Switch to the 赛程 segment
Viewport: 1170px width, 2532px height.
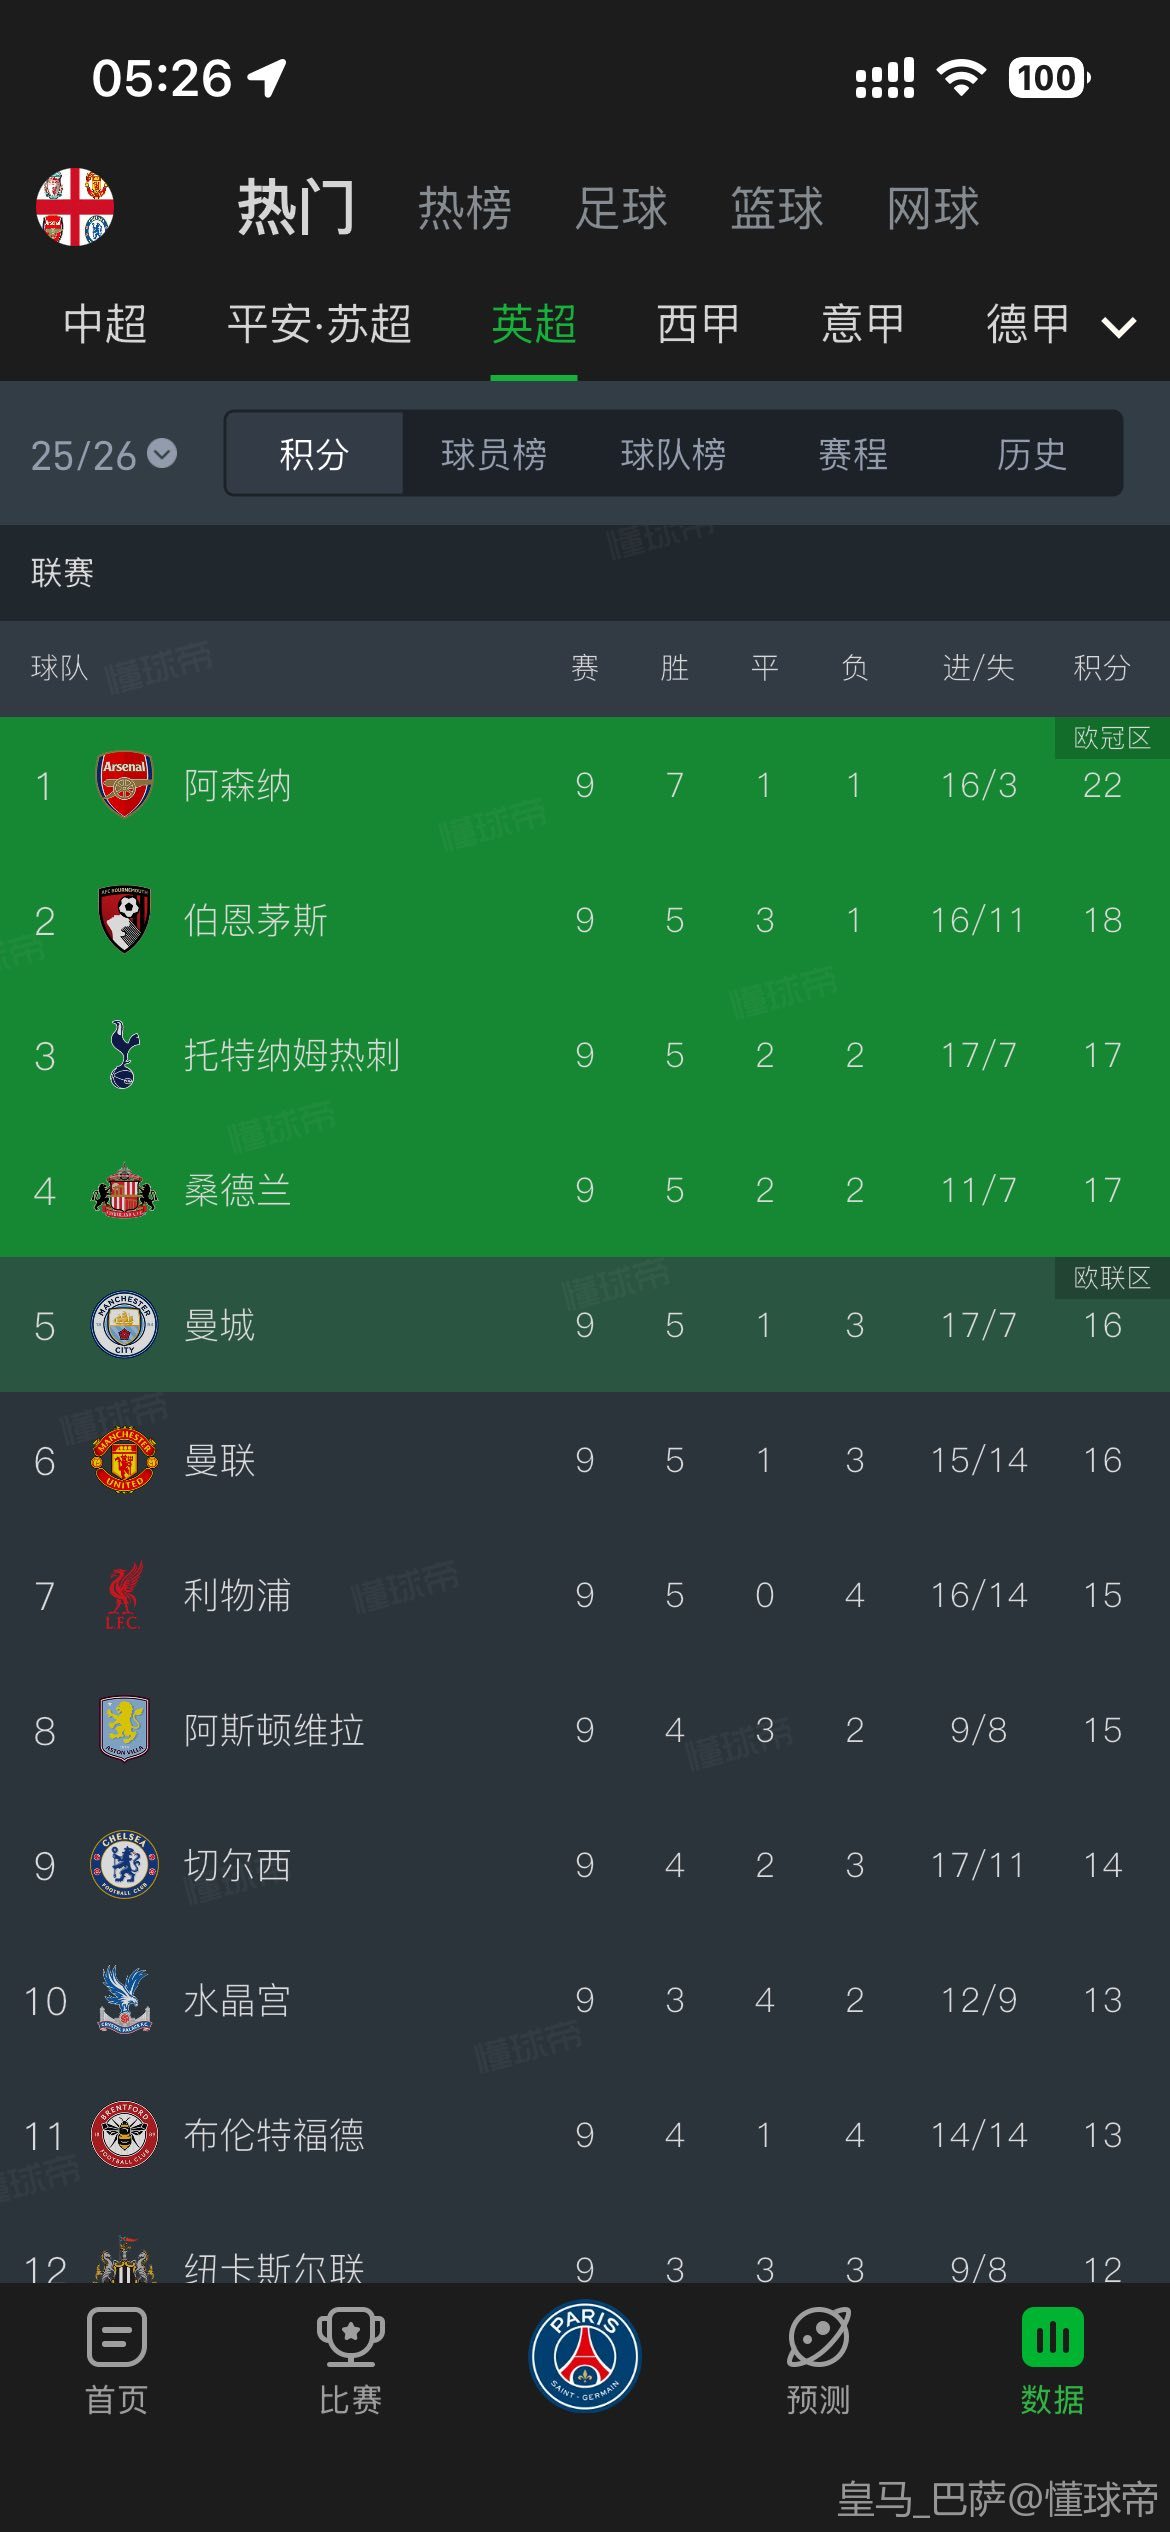pos(853,454)
